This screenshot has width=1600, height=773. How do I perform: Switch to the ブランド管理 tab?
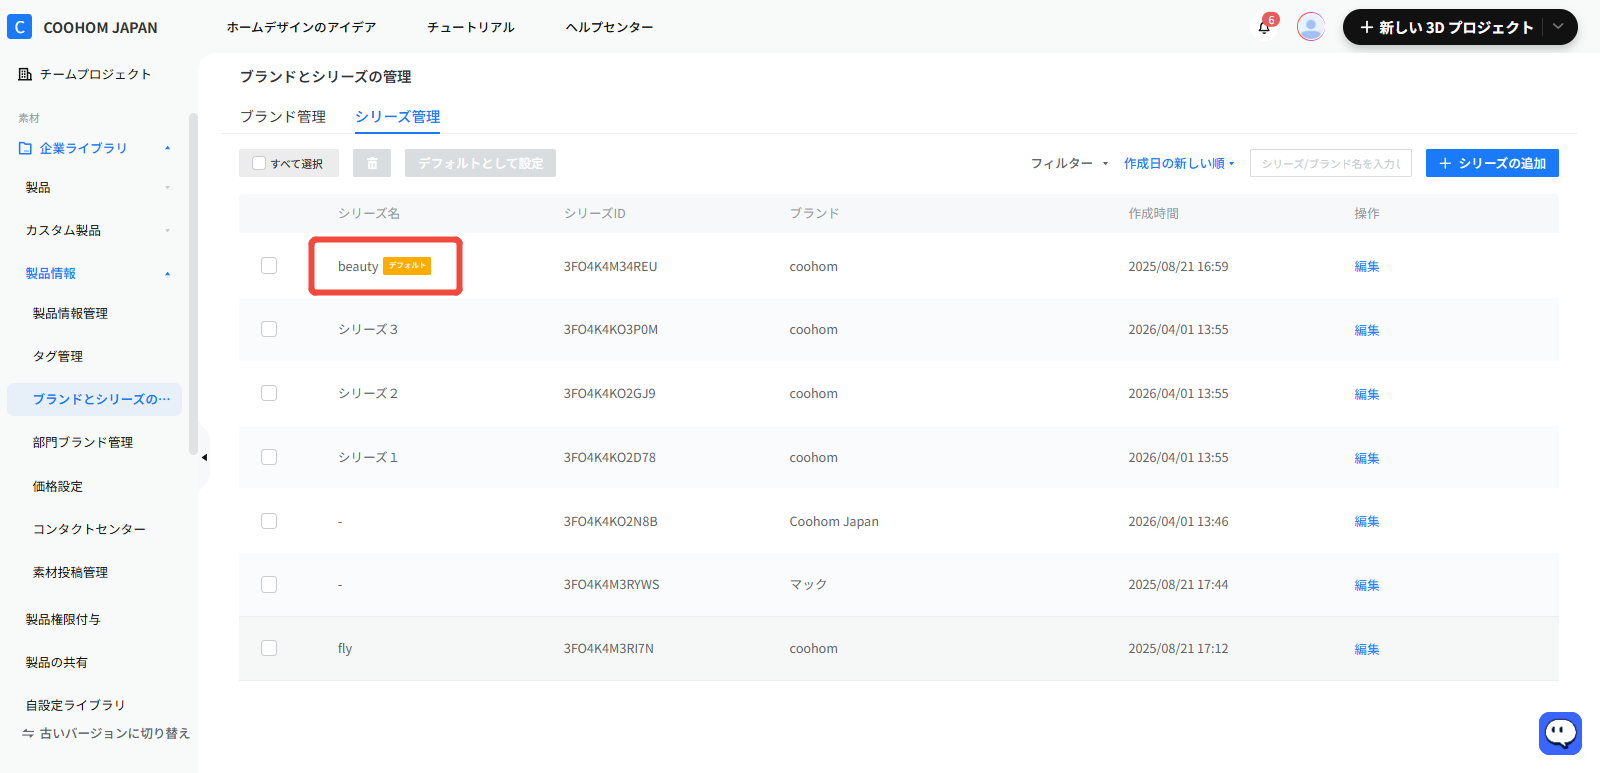click(283, 117)
